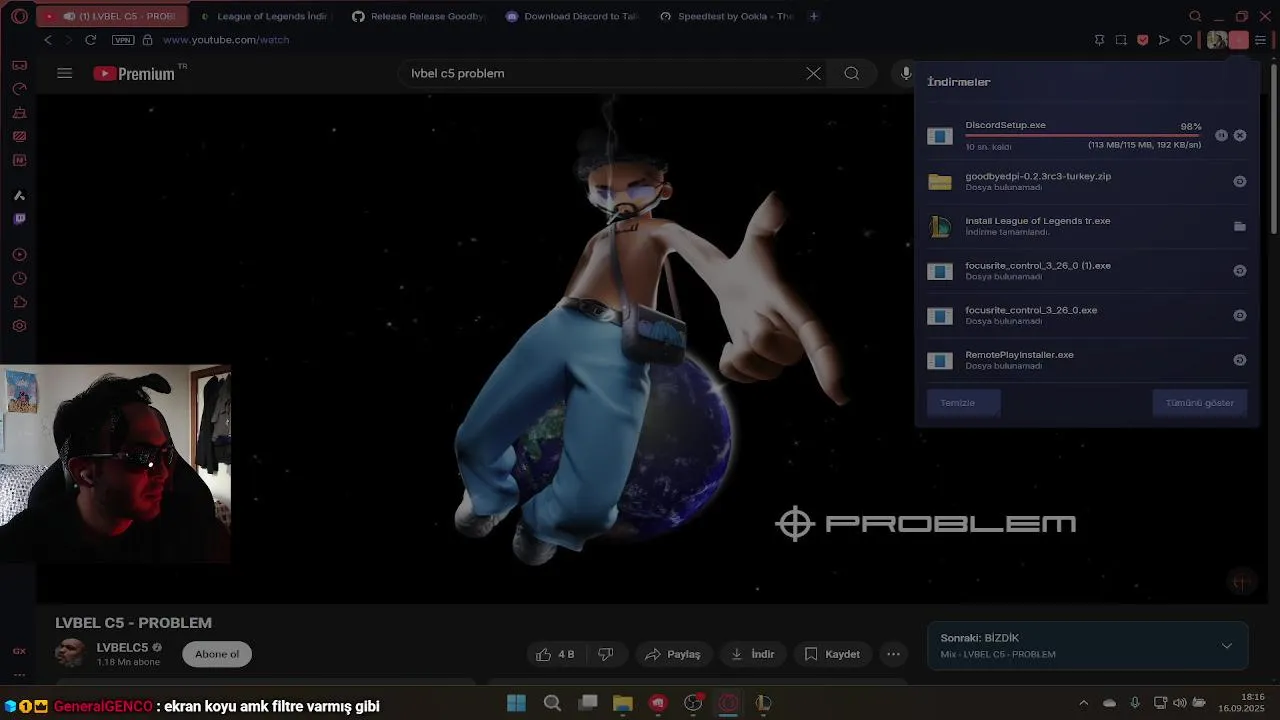Screen dimensions: 1280x720
Task: Open History clock icon in sidebar
Action: click(19, 279)
